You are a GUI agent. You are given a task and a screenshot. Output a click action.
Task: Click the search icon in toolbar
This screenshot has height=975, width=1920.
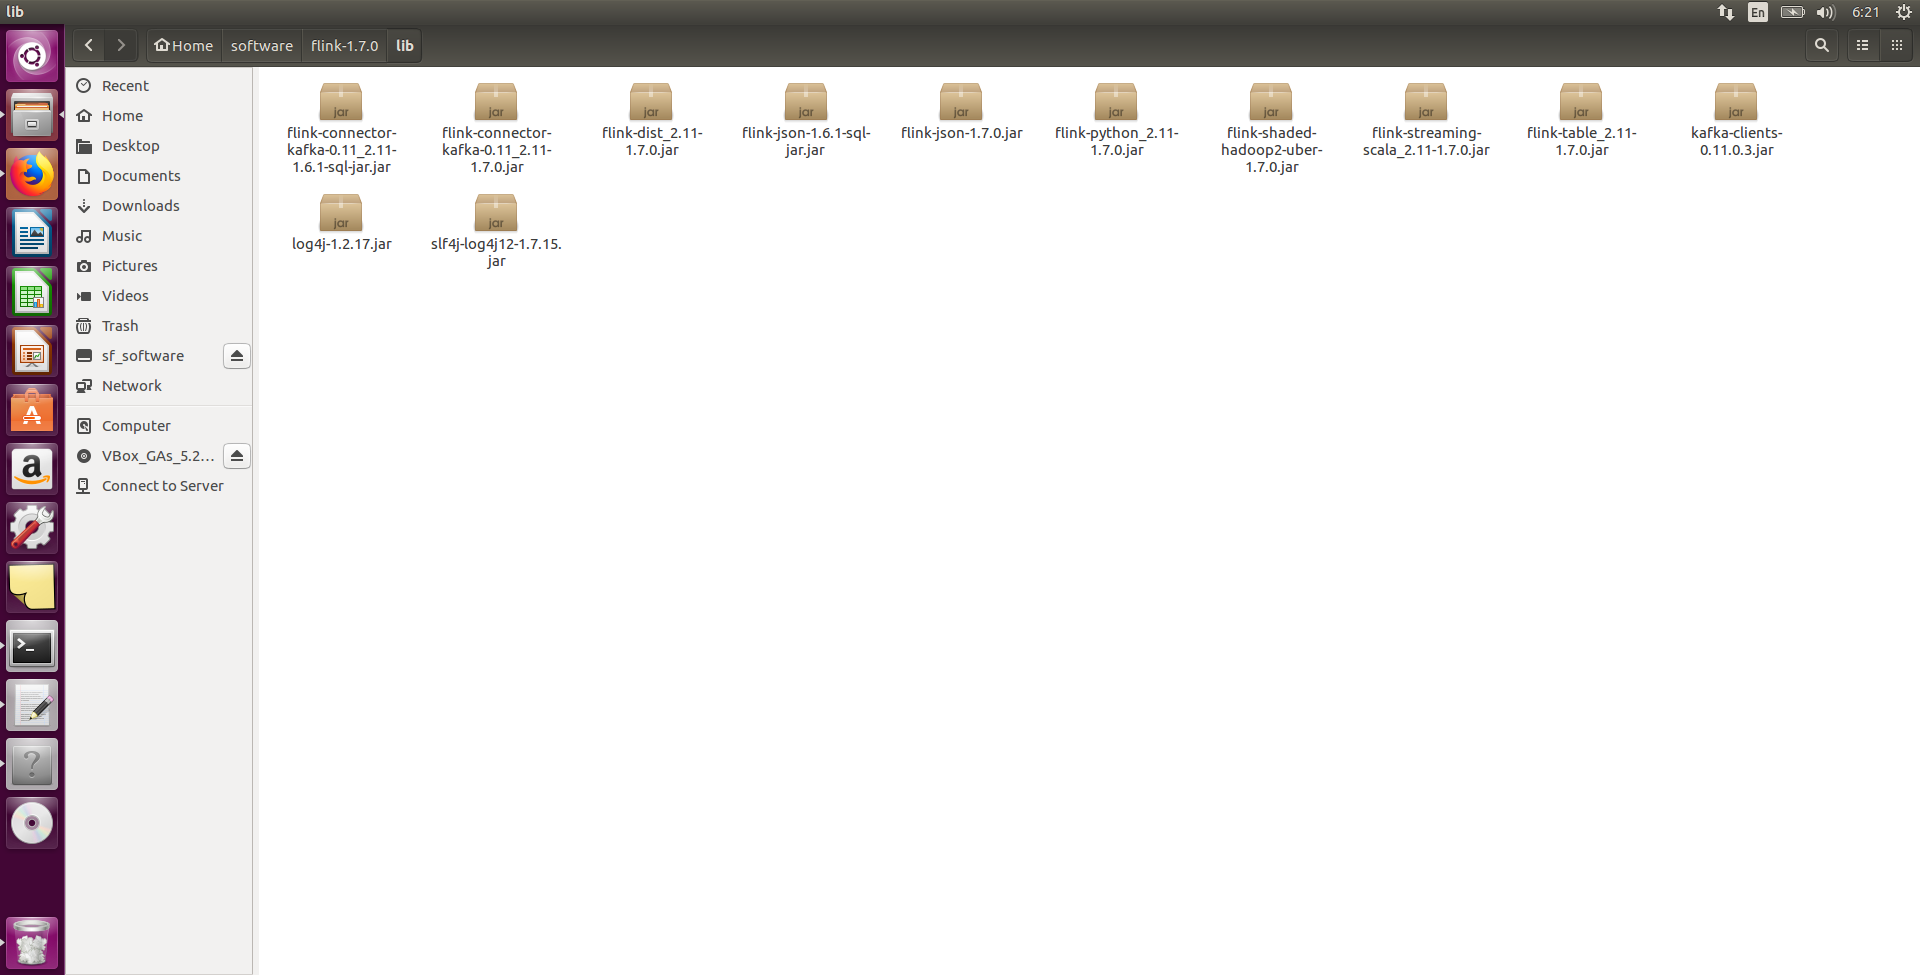[1821, 46]
